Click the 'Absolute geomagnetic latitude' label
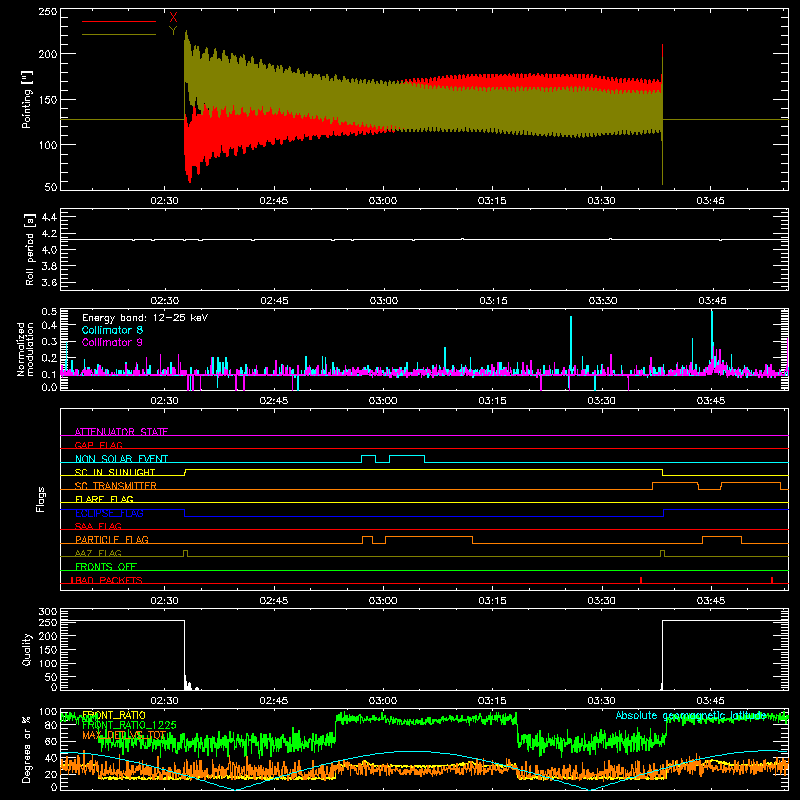 691,715
